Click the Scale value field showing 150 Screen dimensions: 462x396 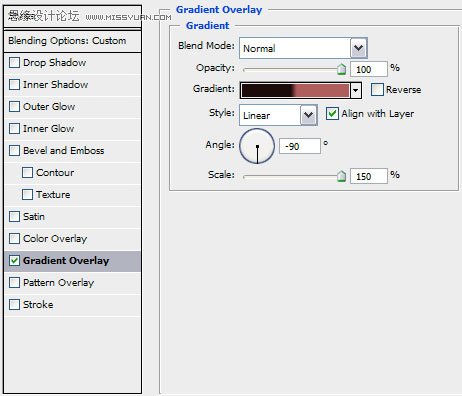click(x=369, y=176)
